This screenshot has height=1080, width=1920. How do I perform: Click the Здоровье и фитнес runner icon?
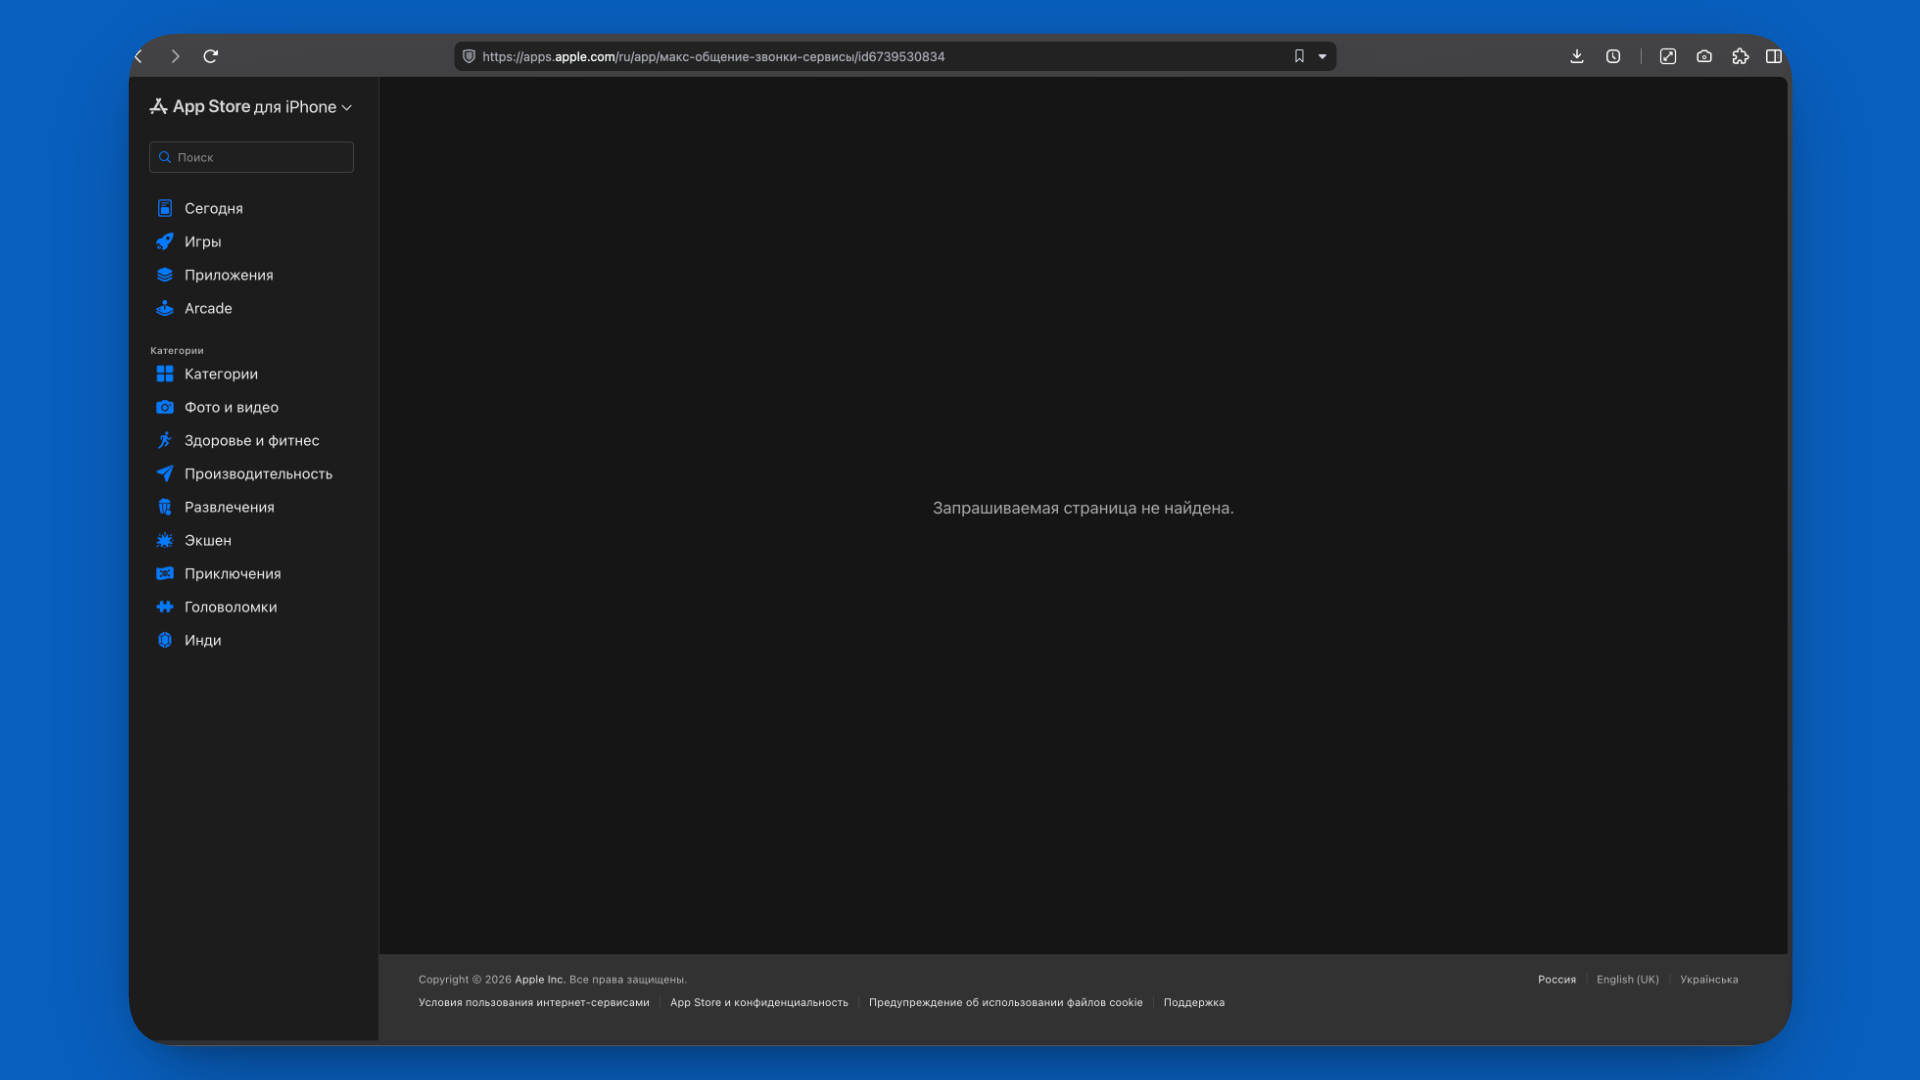[x=165, y=440]
